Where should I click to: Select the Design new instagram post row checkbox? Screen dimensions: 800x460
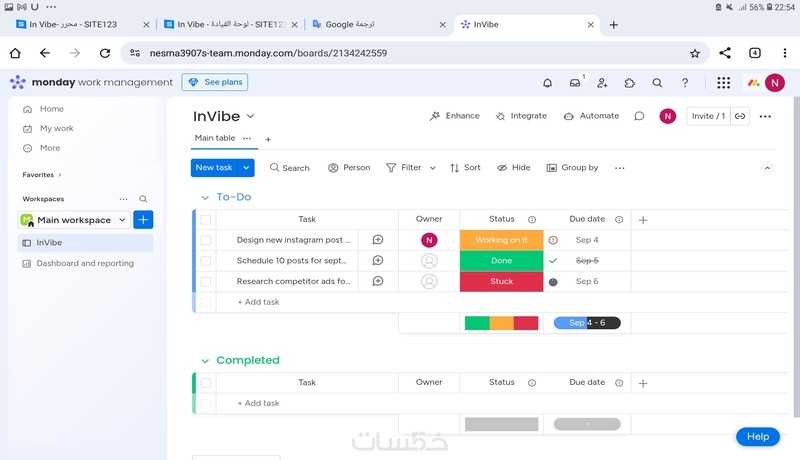pos(206,240)
